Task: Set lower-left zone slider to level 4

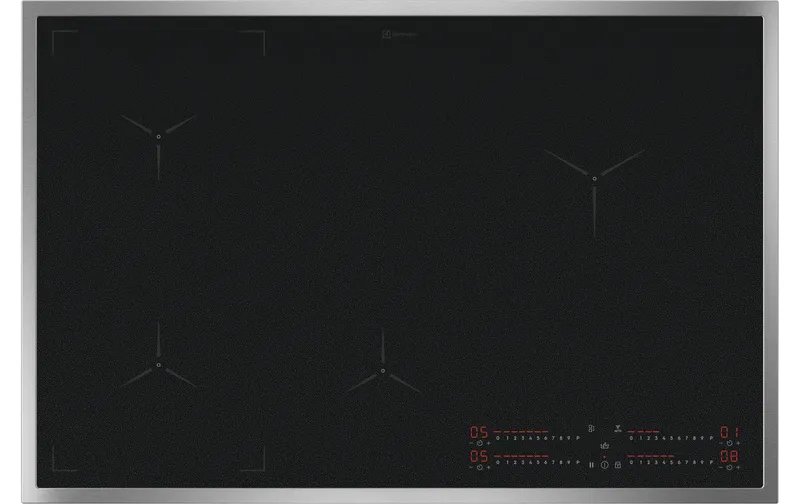Action: tap(531, 462)
